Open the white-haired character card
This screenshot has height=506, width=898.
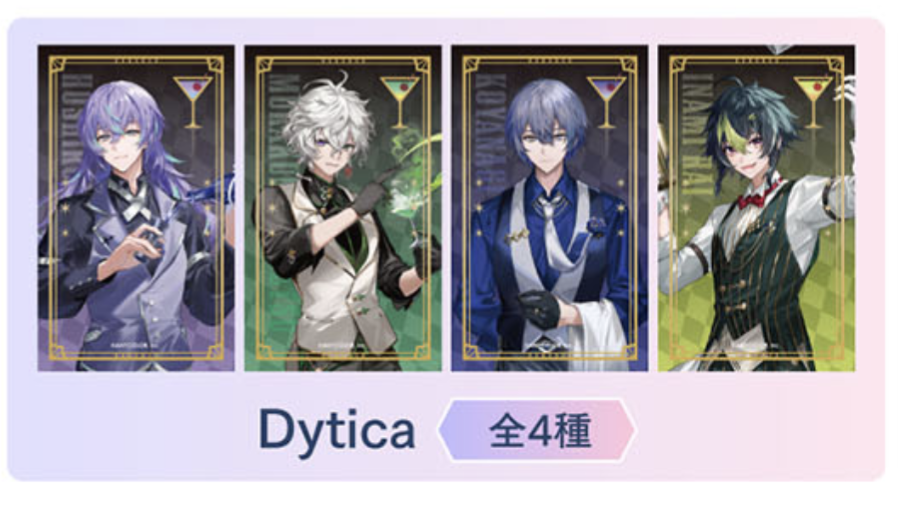coord(343,208)
